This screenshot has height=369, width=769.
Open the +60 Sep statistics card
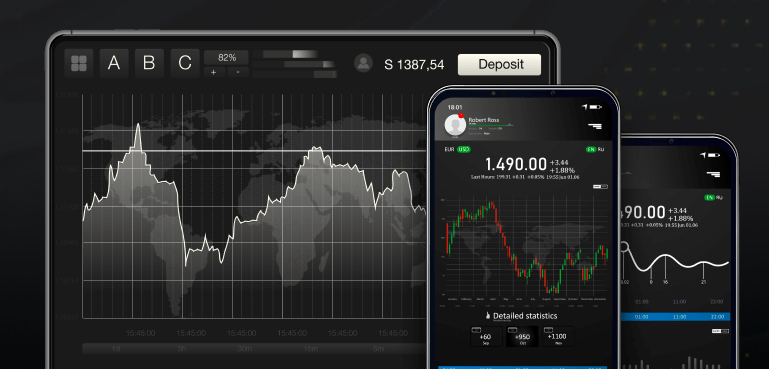[486, 337]
